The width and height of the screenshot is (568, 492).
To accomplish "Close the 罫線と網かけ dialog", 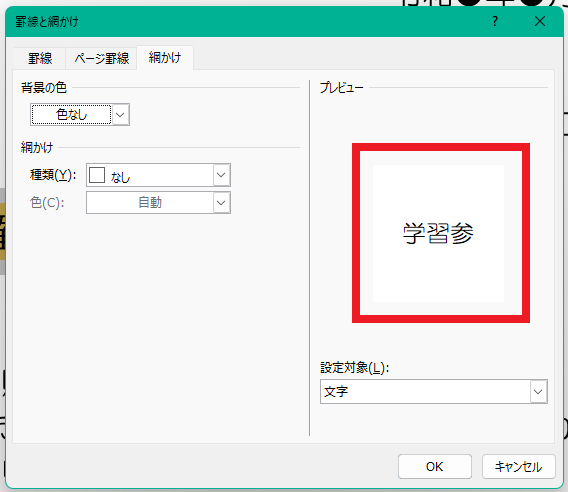I will pos(540,21).
